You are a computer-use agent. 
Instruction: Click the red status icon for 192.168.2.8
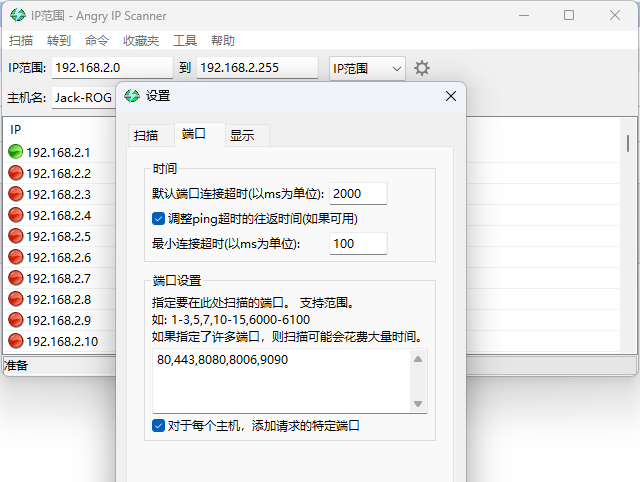click(15, 299)
